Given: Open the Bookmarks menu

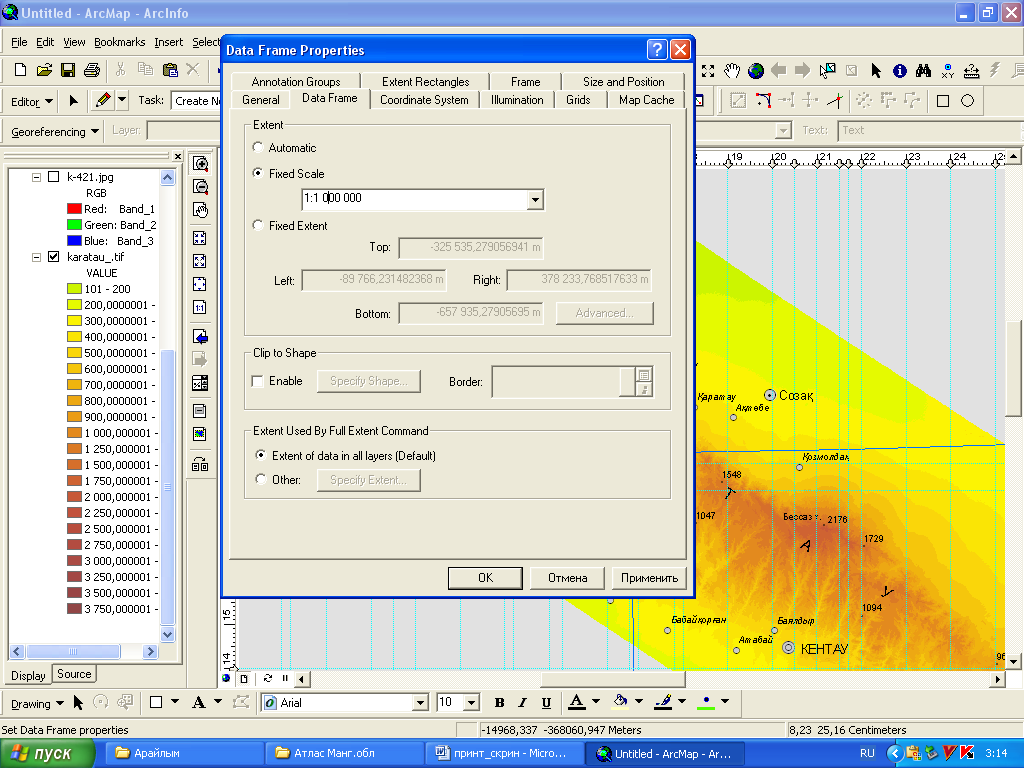Looking at the screenshot, I should pos(120,42).
